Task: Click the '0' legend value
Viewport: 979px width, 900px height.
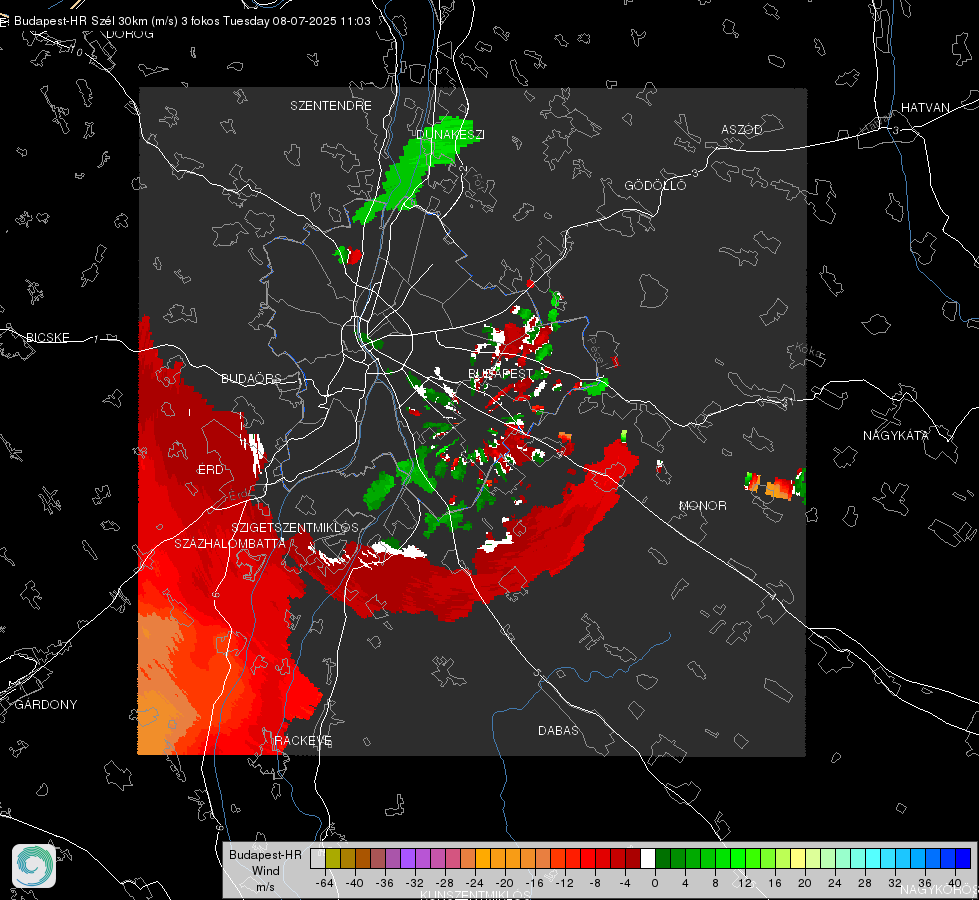Action: 655,883
